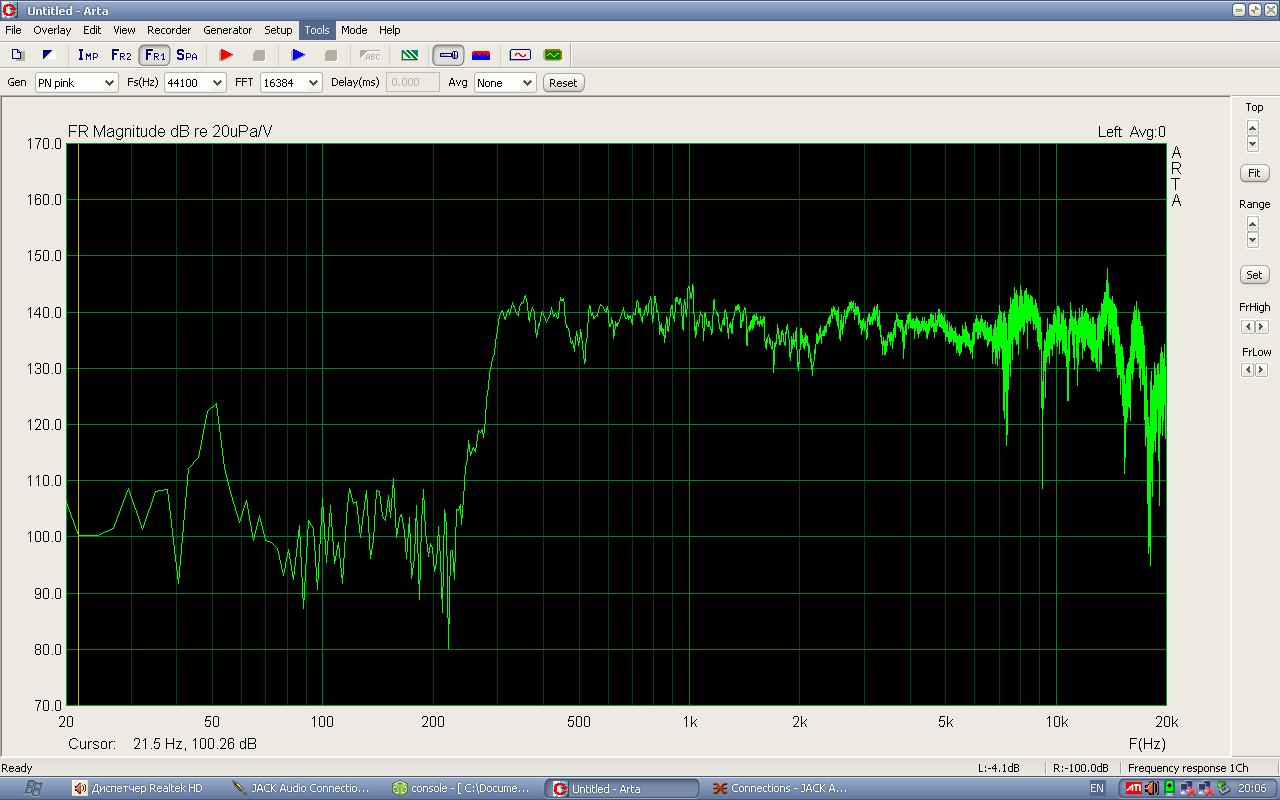This screenshot has width=1280, height=800.
Task: Open the Tools menu
Action: [317, 30]
